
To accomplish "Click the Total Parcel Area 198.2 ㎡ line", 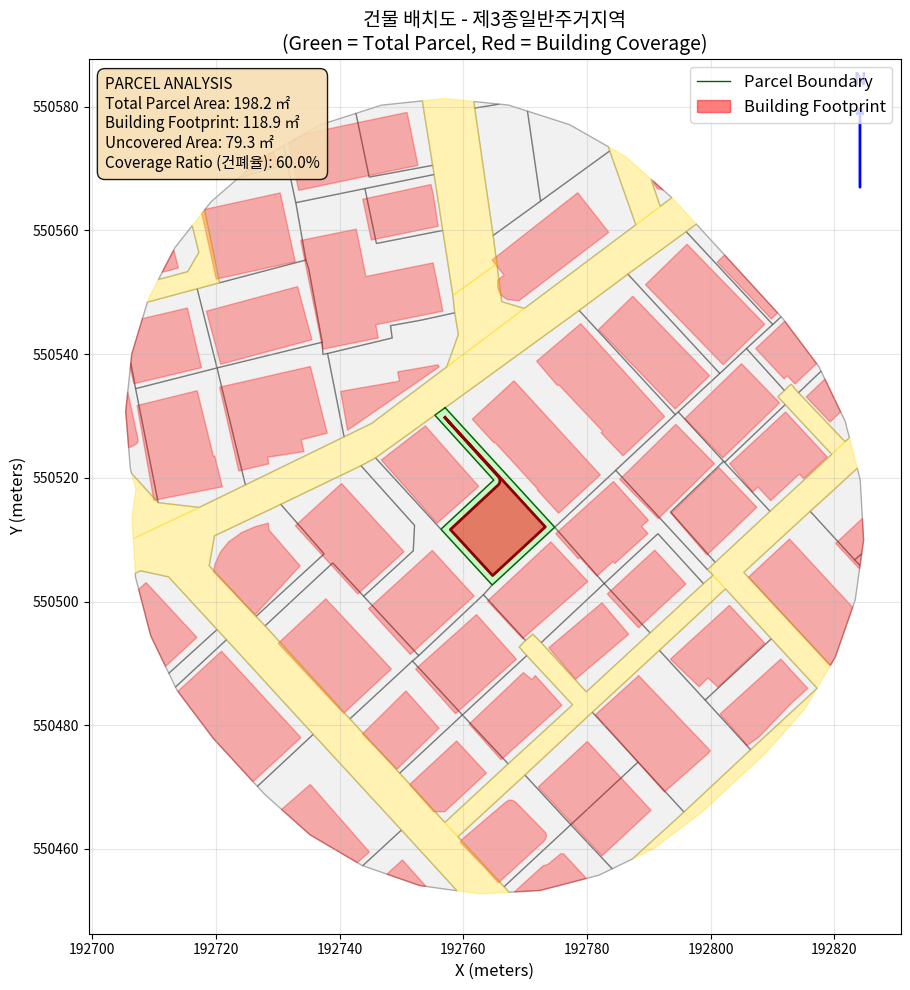I will click(x=202, y=103).
